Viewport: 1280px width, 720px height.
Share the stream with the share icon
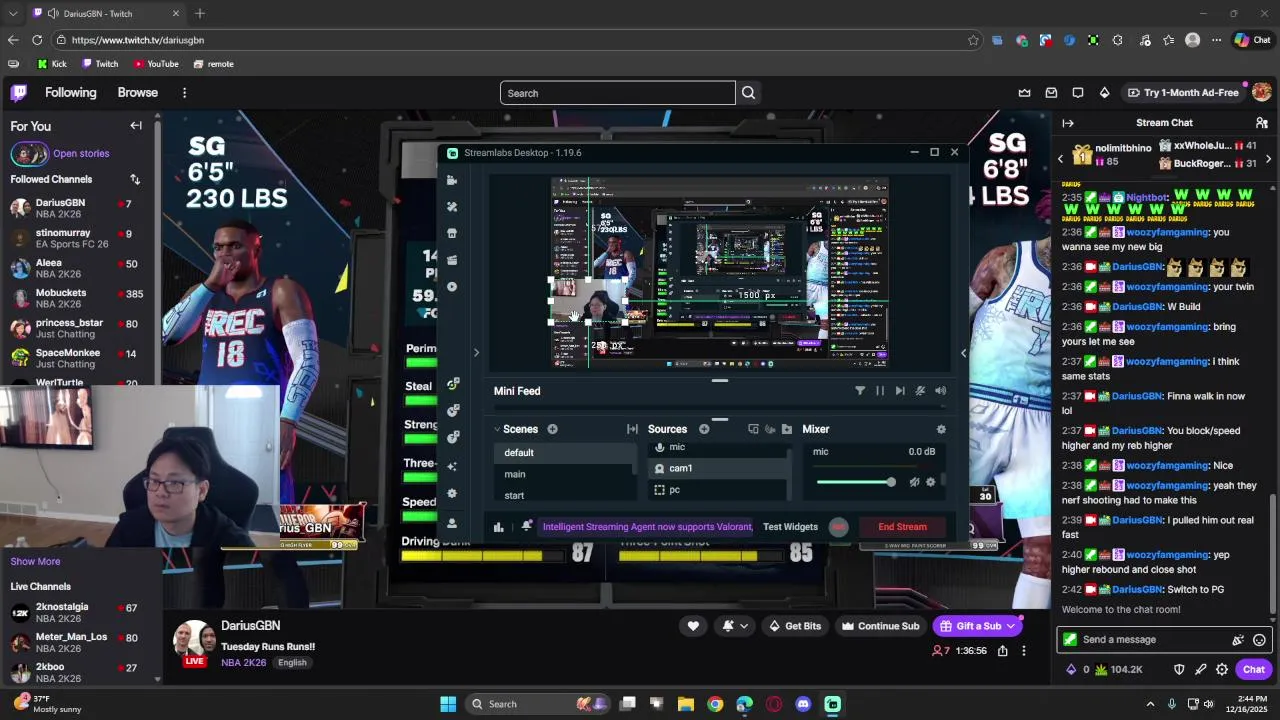[1003, 651]
